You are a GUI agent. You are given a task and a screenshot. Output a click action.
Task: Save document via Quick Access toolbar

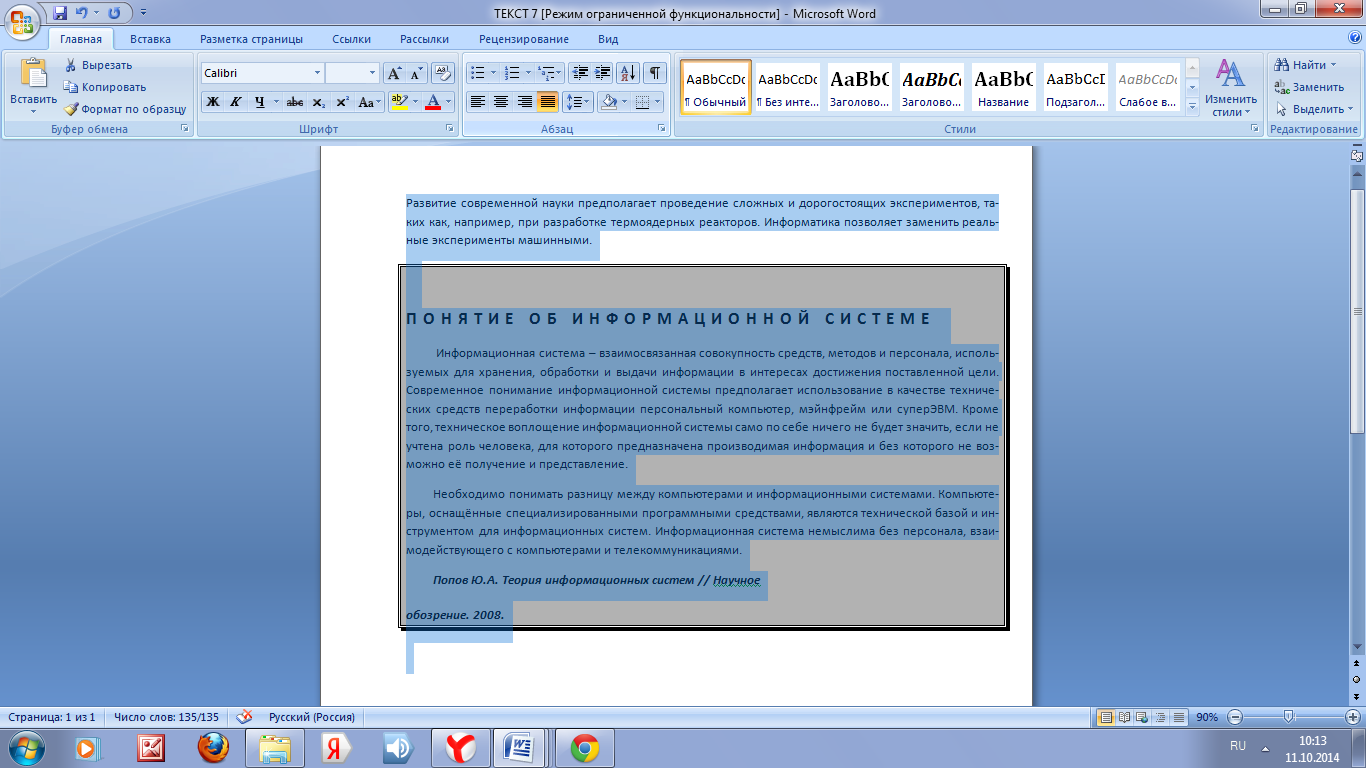click(x=60, y=13)
